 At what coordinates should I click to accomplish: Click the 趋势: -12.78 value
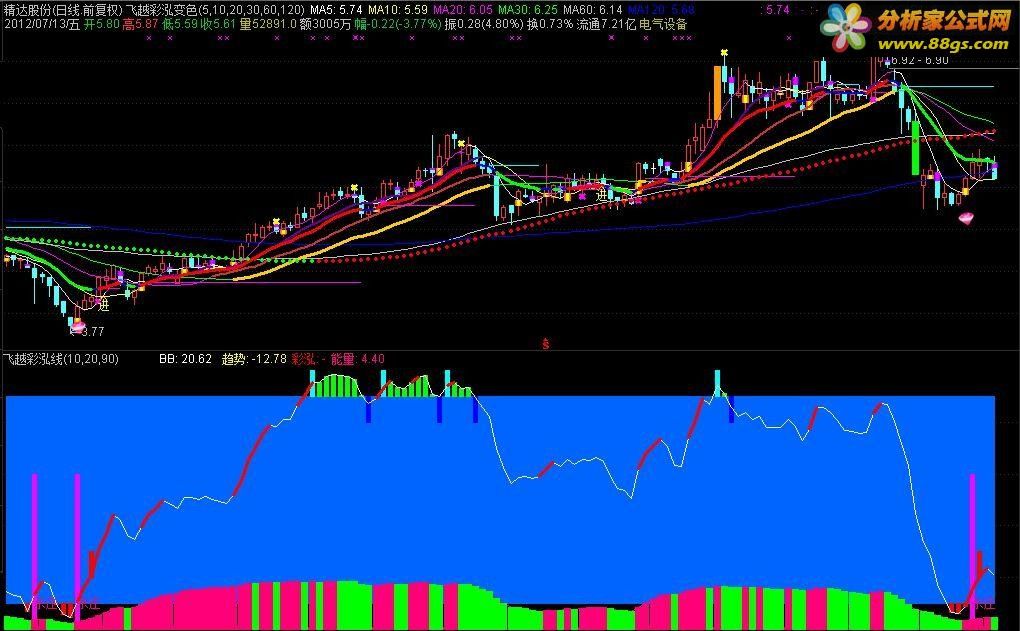coord(254,358)
